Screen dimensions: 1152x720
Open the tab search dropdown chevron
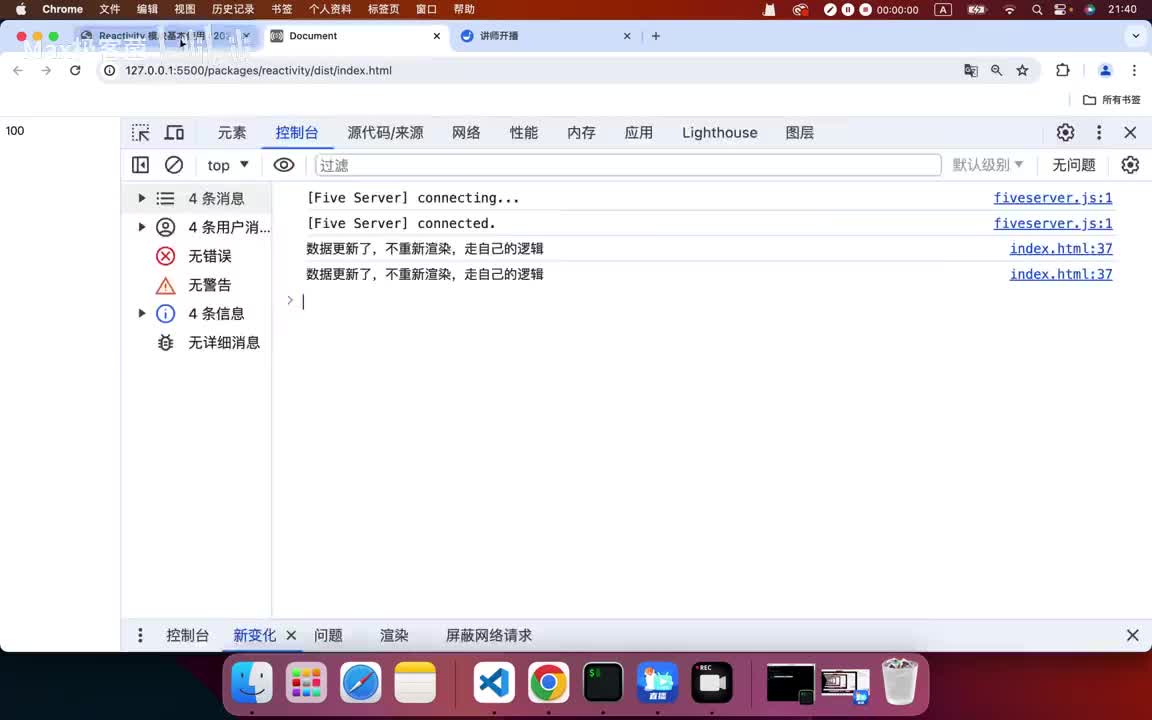pyautogui.click(x=1135, y=36)
